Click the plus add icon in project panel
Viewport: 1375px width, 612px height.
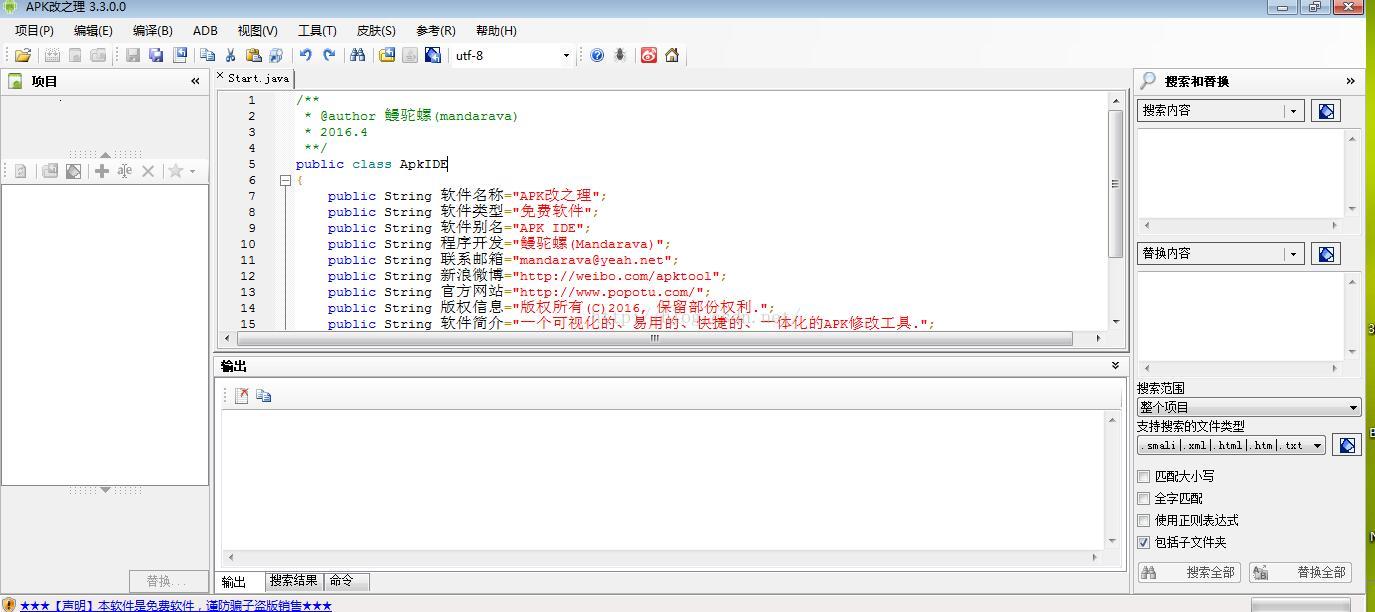tap(102, 171)
